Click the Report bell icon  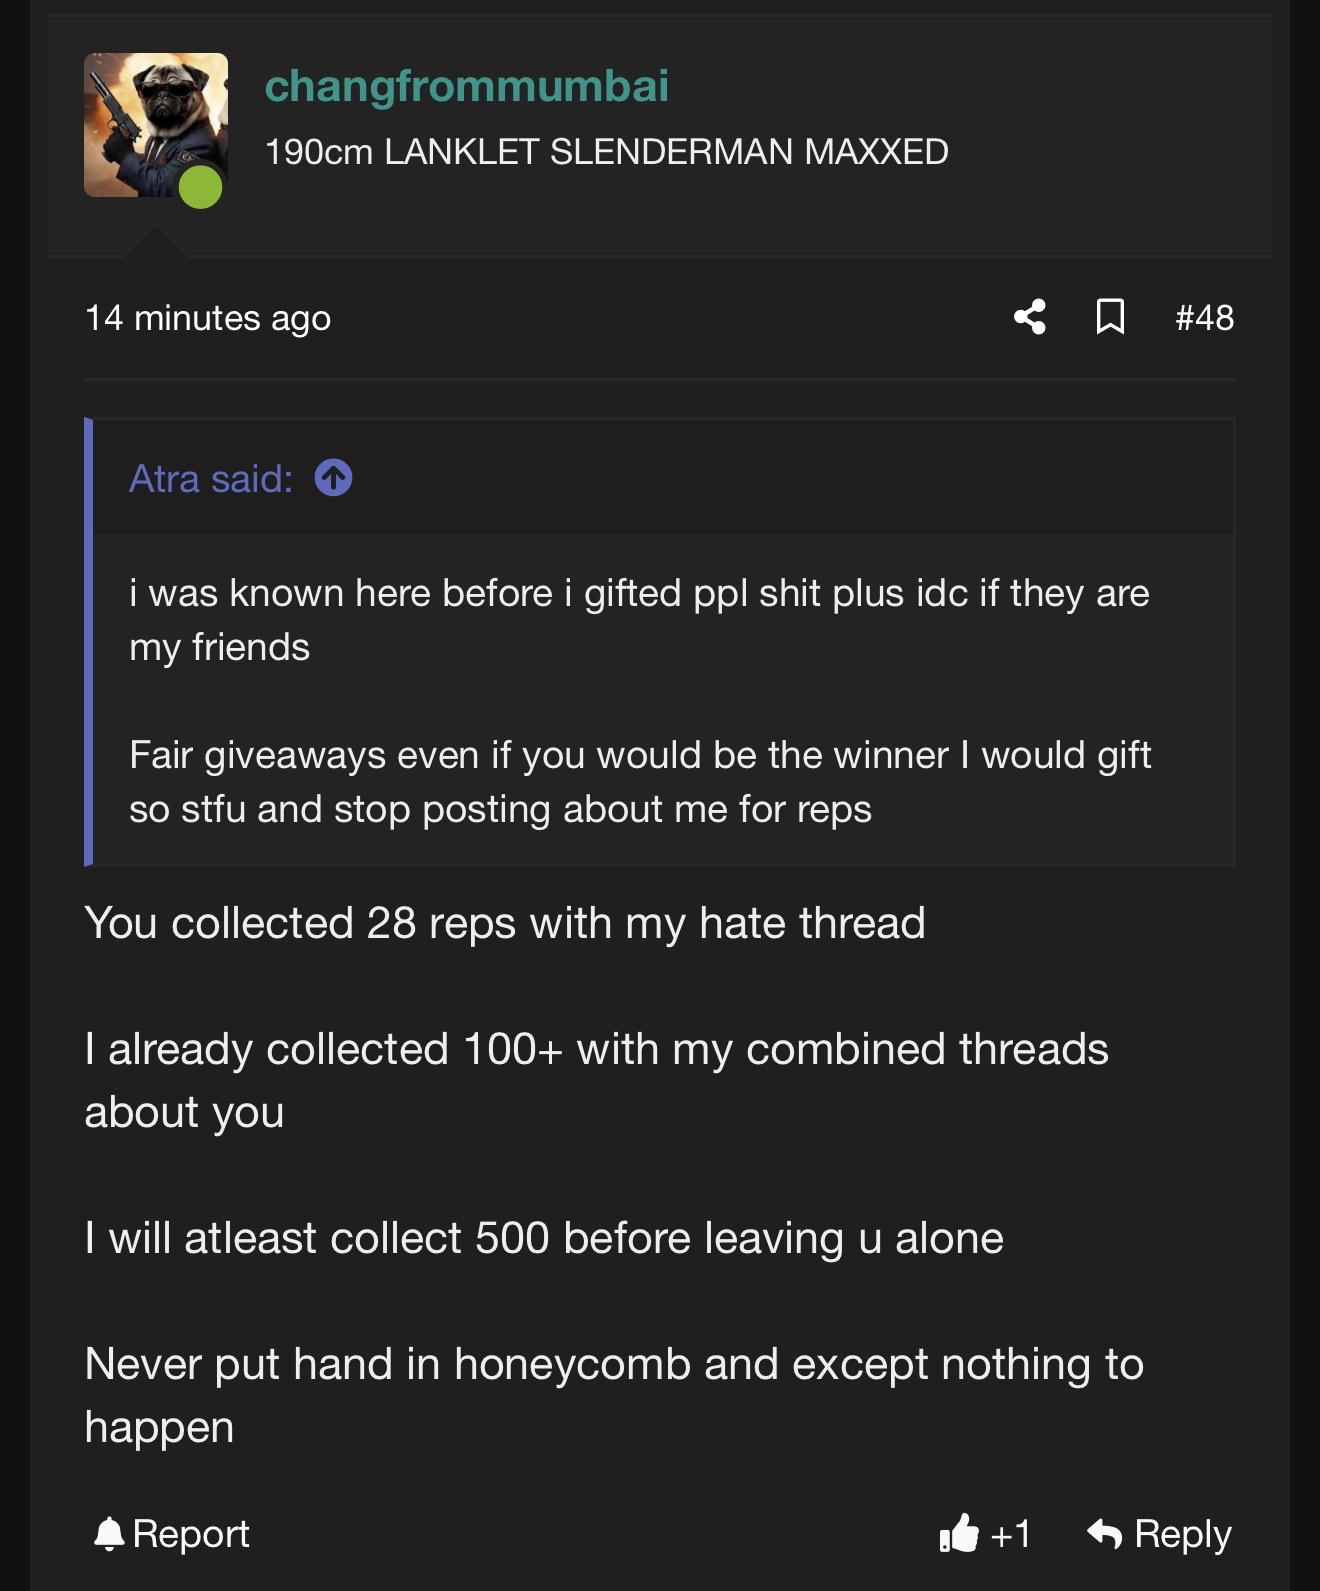(109, 1533)
